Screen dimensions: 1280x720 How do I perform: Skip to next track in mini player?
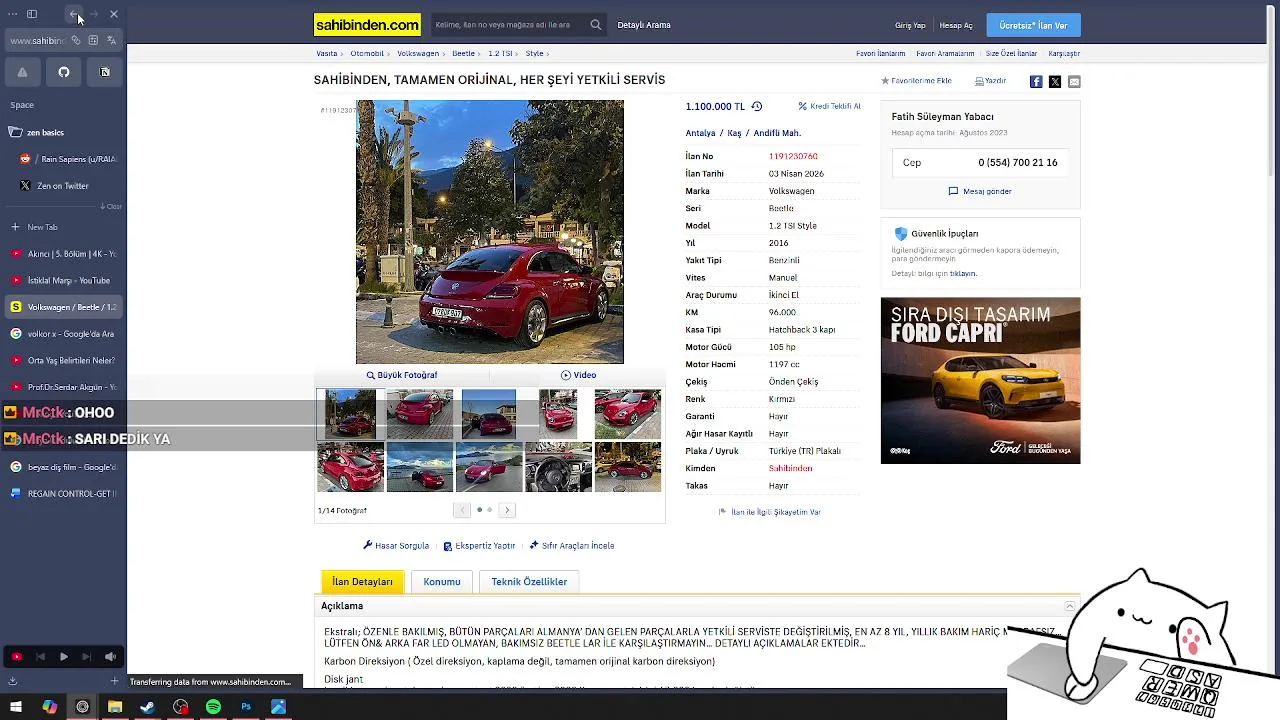click(87, 657)
